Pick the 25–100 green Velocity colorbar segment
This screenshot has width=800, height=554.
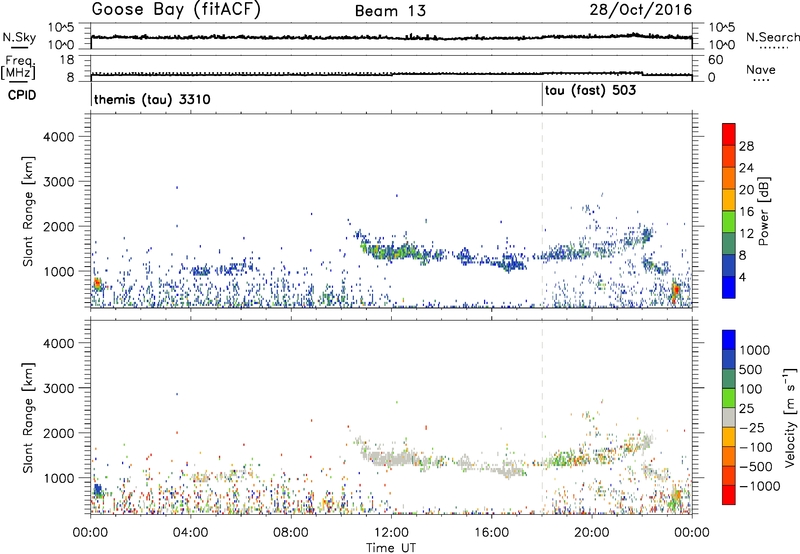[x=729, y=399]
